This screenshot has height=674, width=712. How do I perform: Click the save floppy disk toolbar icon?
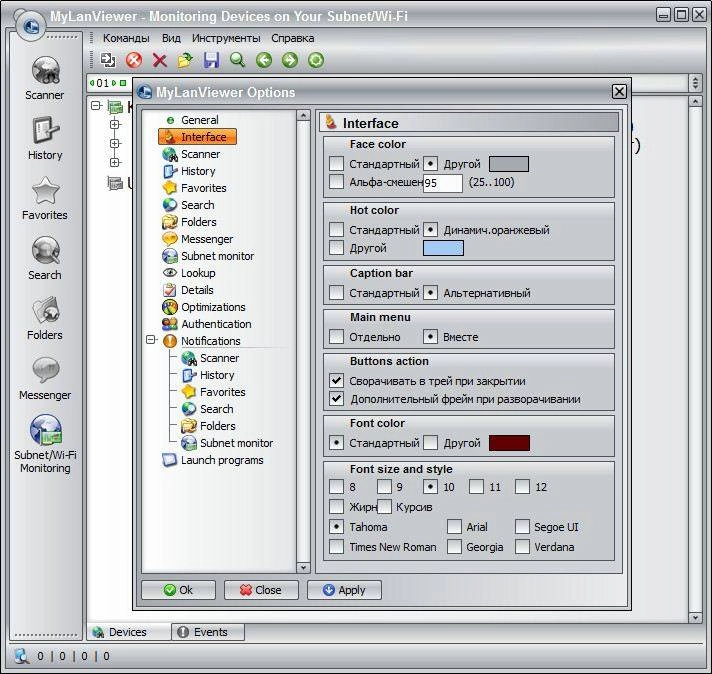[211, 59]
